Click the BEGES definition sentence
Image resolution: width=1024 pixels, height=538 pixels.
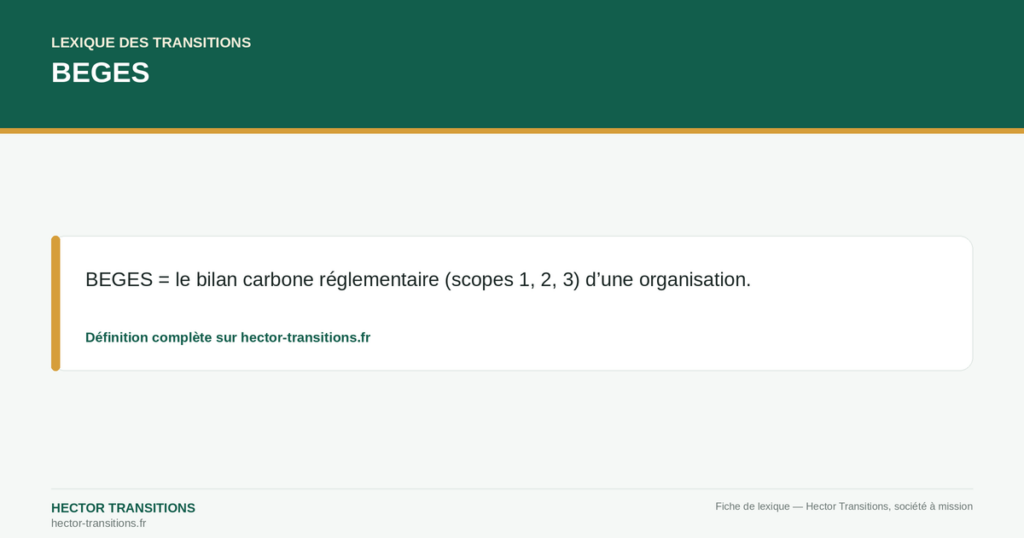coord(418,279)
